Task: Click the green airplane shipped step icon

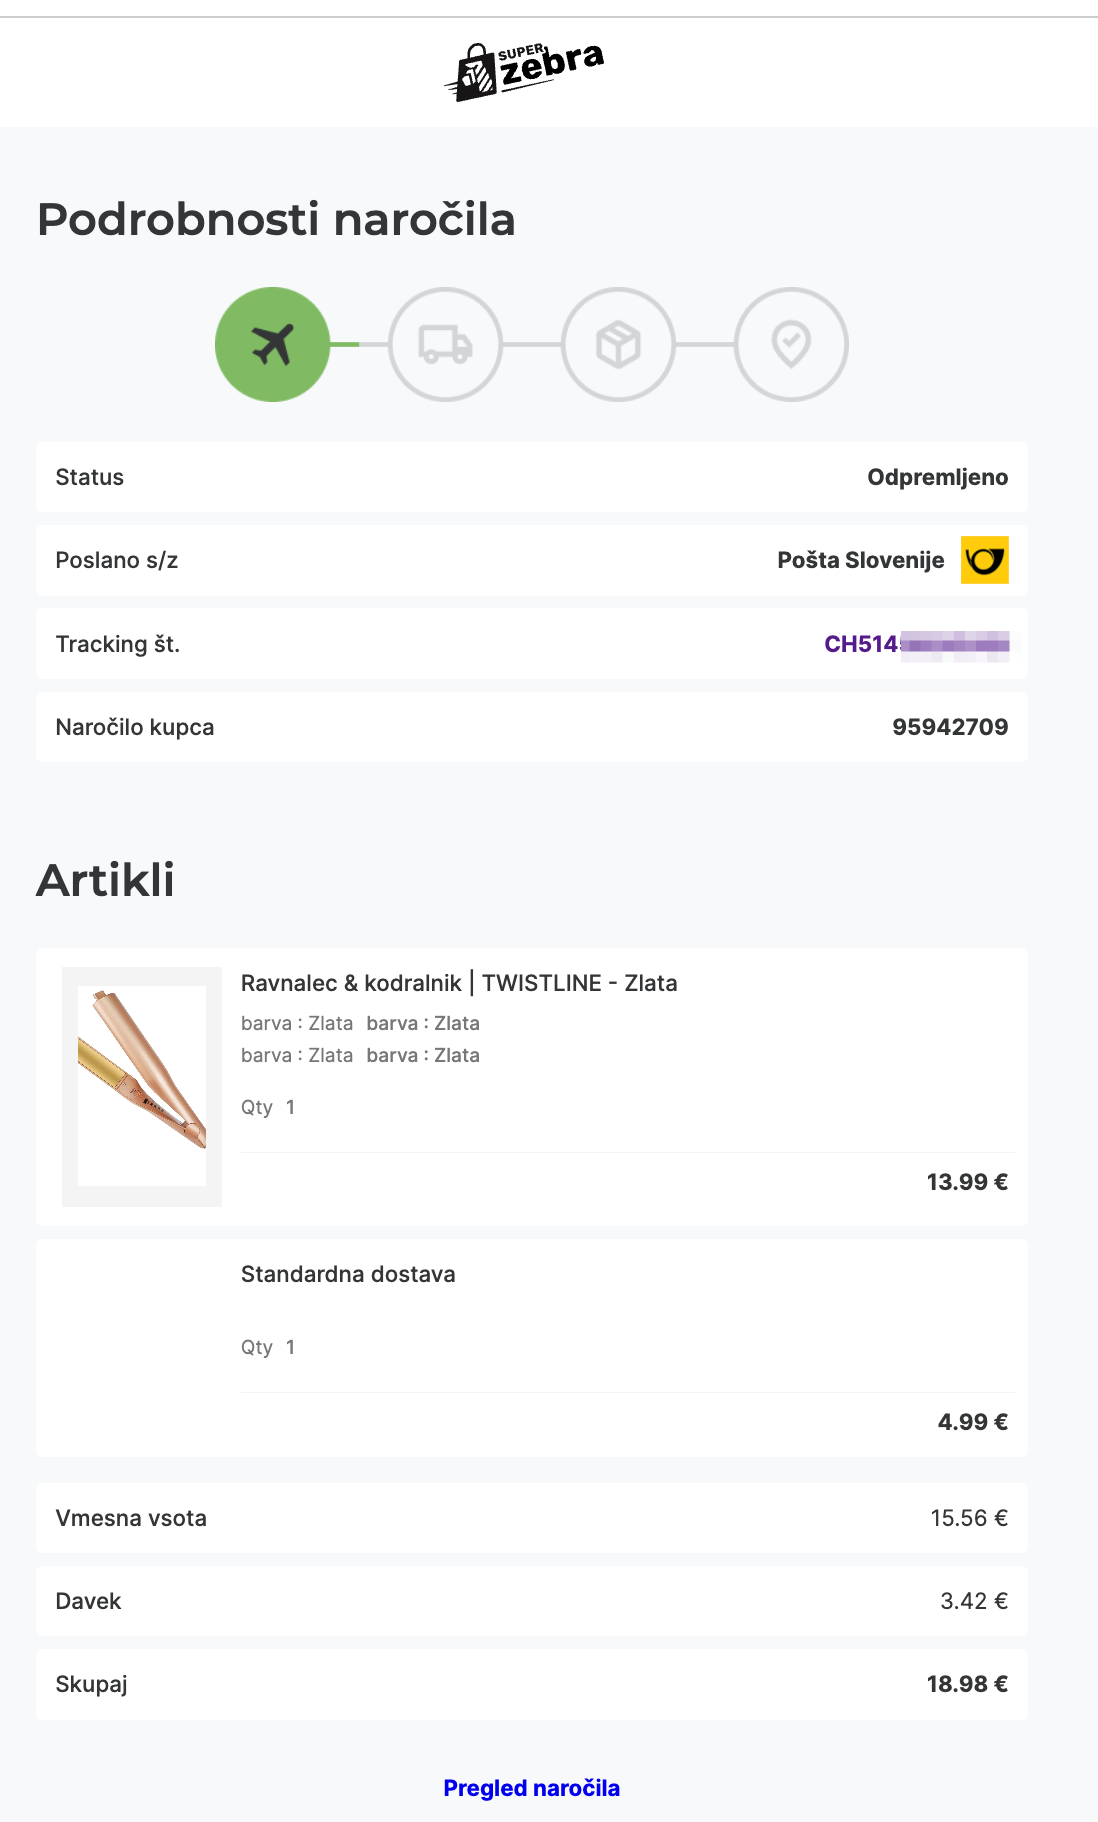Action: click(x=272, y=345)
